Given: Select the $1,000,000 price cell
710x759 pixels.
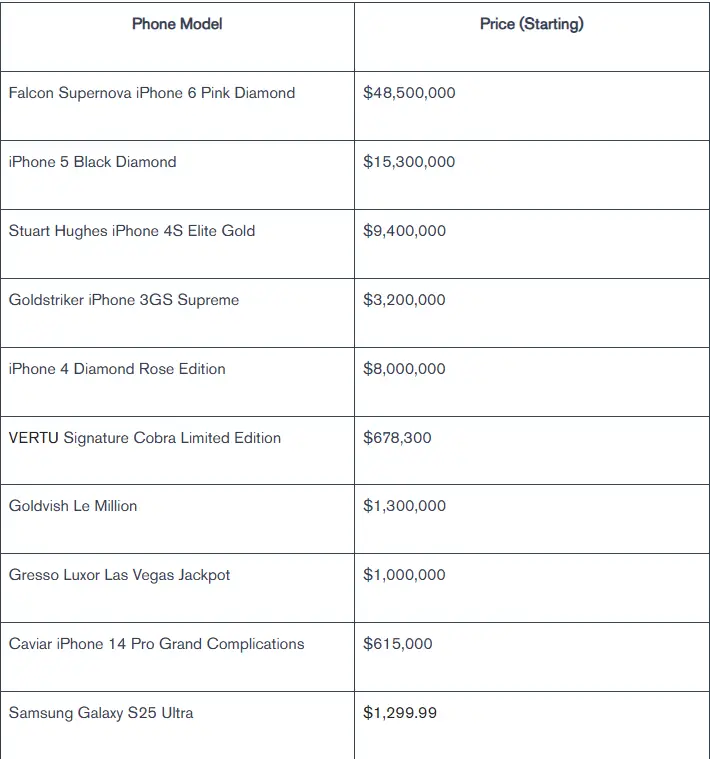Looking at the screenshot, I should (x=532, y=588).
